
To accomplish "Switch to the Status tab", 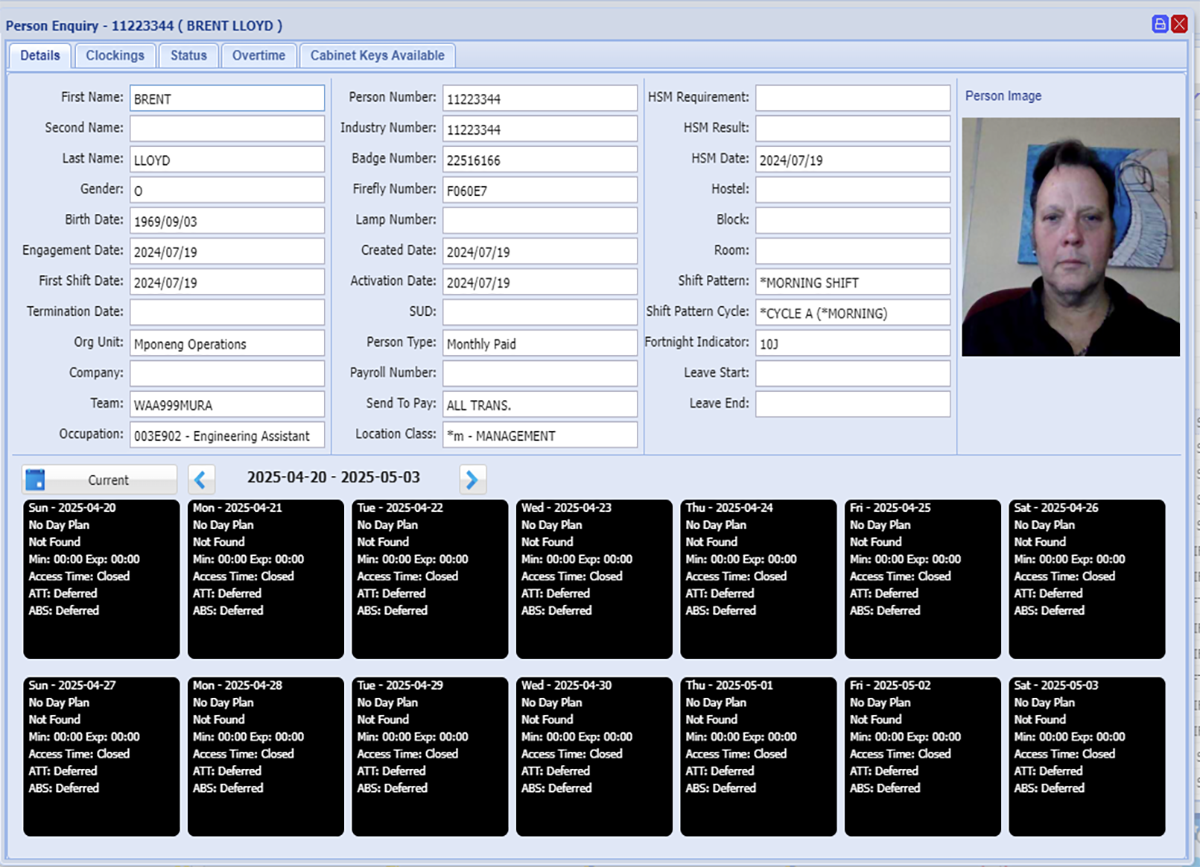I will coord(188,56).
